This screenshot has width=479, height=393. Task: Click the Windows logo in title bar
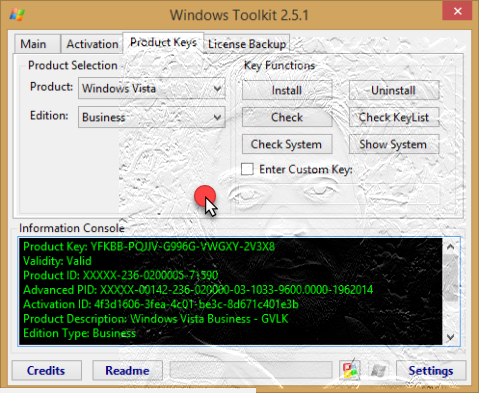17,15
